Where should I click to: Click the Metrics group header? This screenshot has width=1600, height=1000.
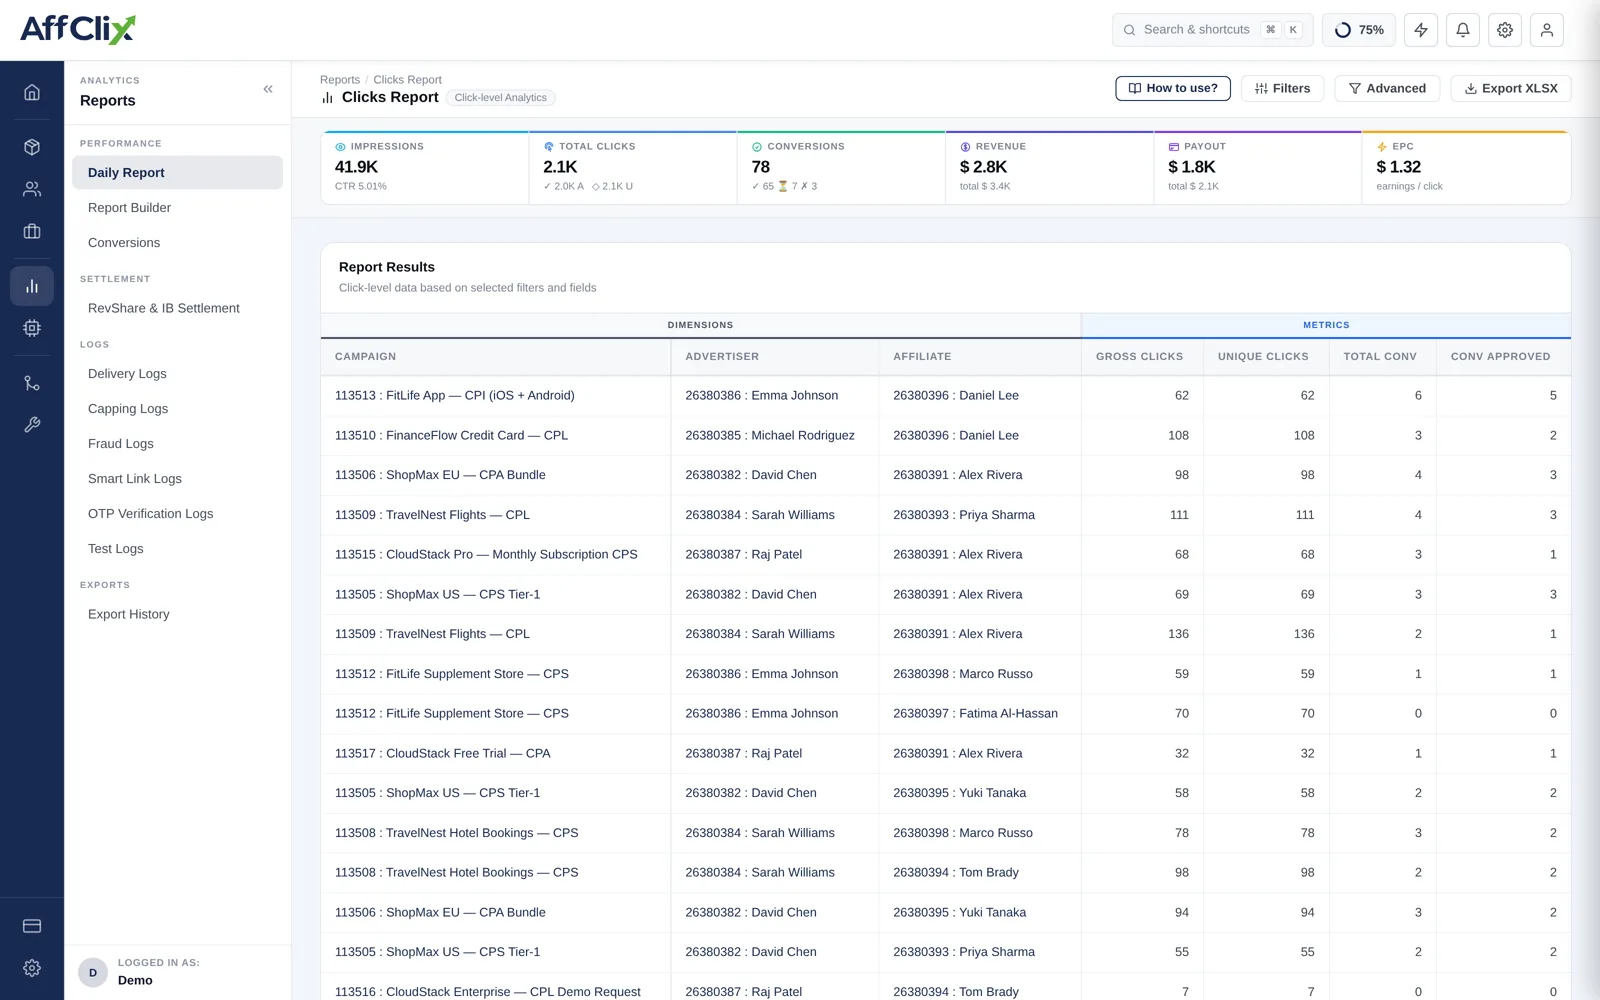1326,325
